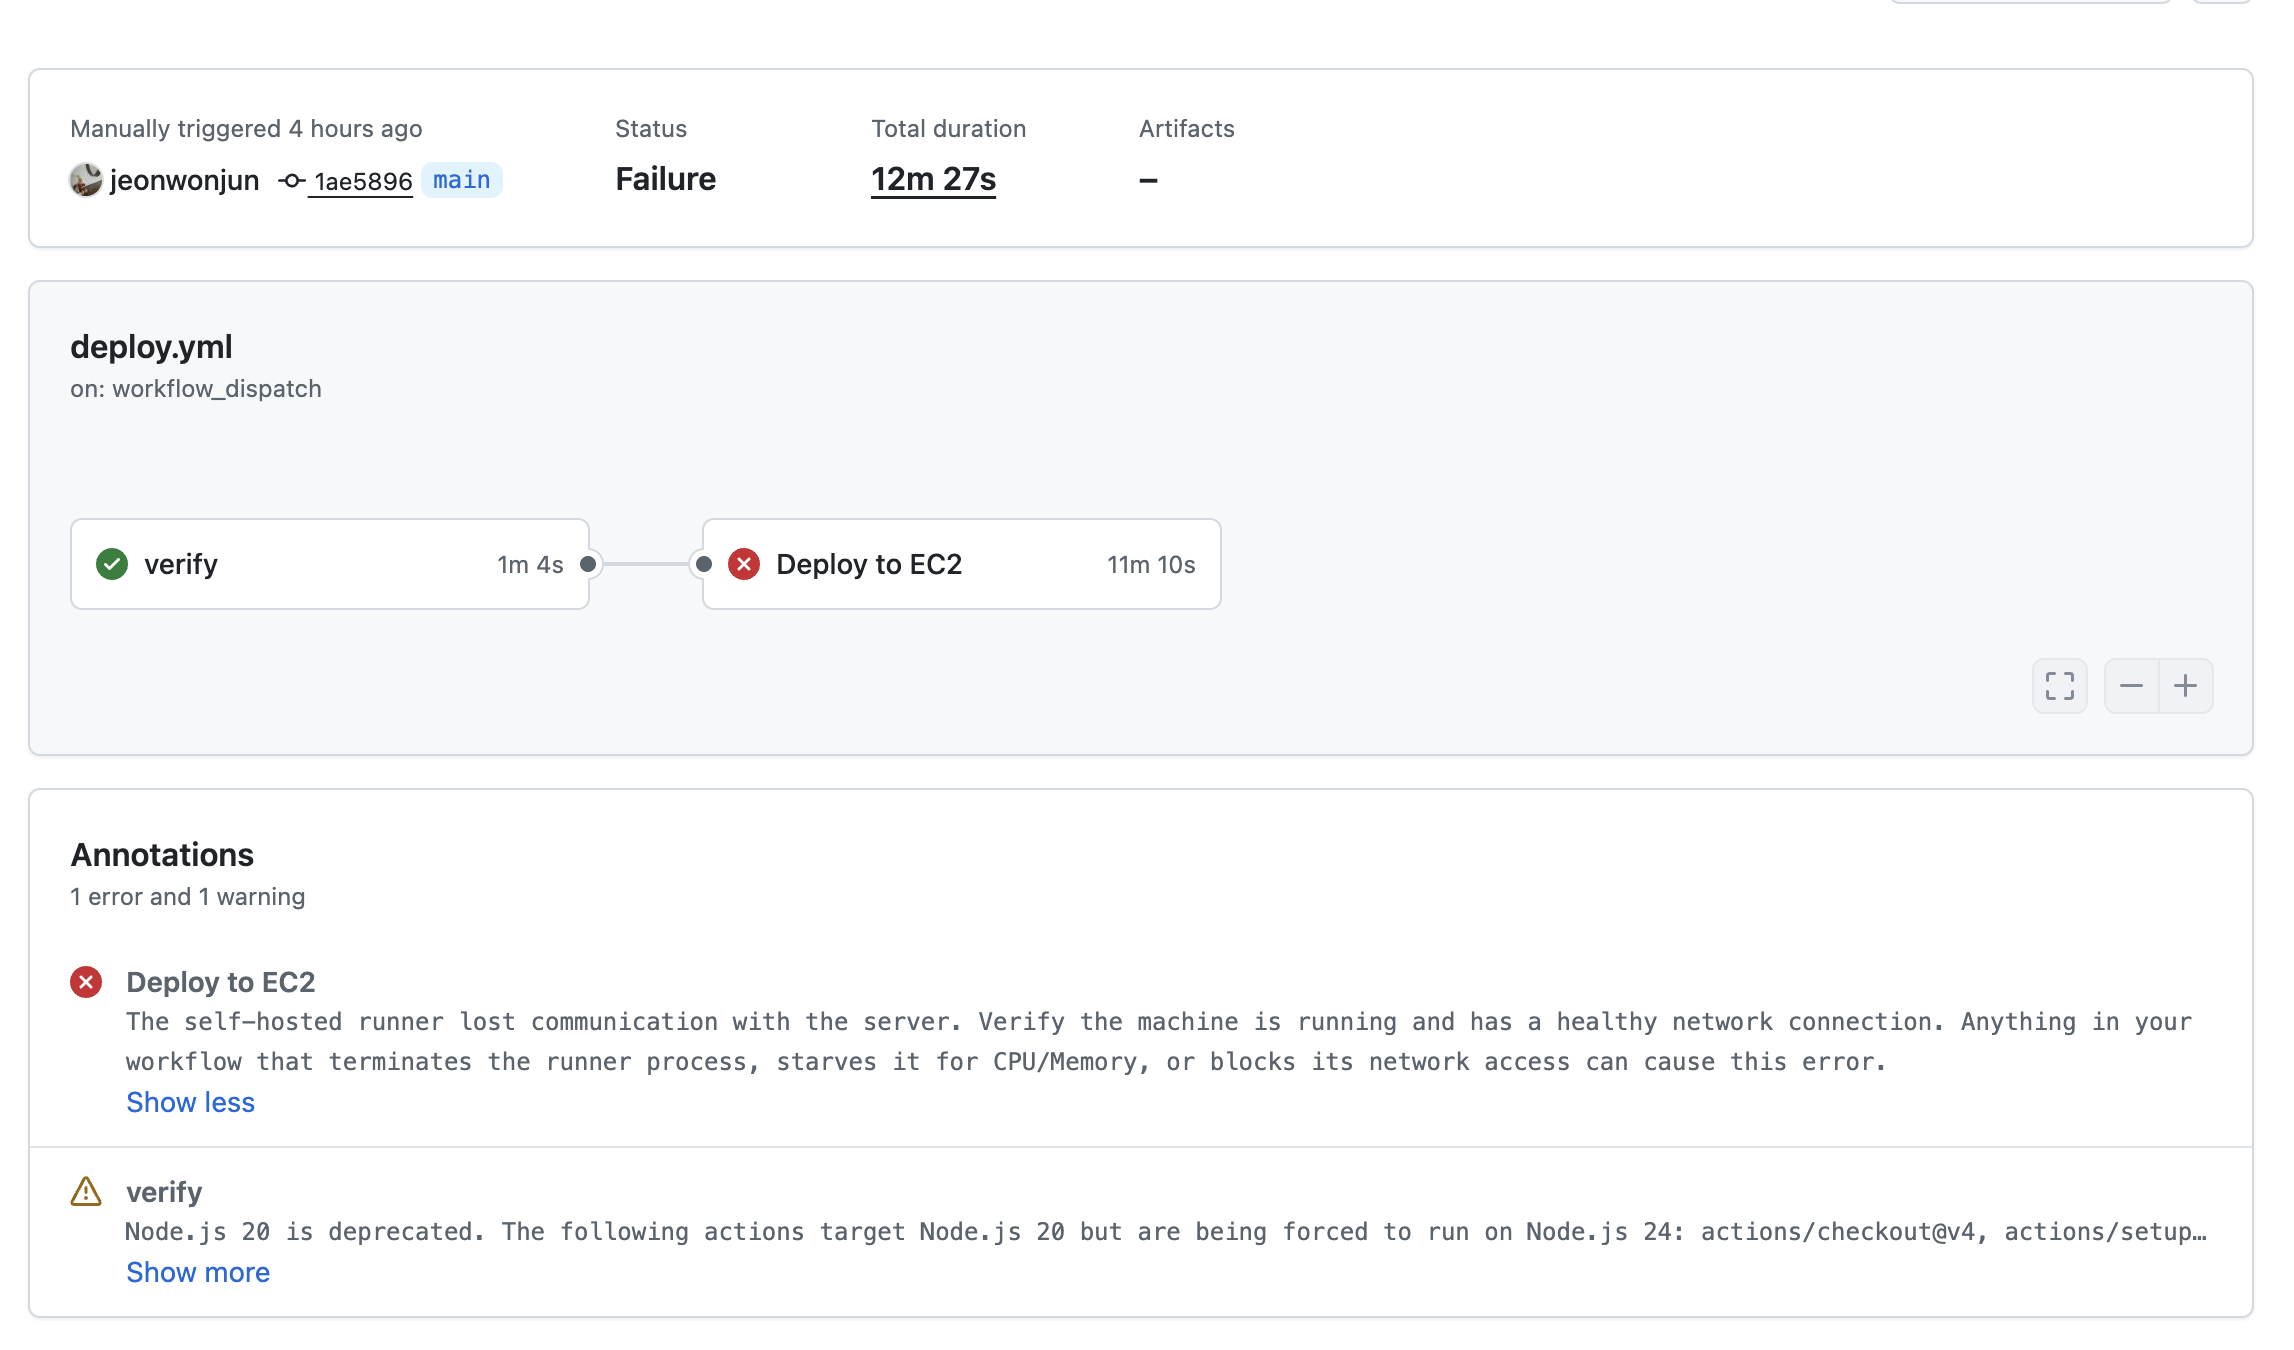This screenshot has height=1350, width=2294.
Task: Click the Failure status text
Action: [666, 179]
